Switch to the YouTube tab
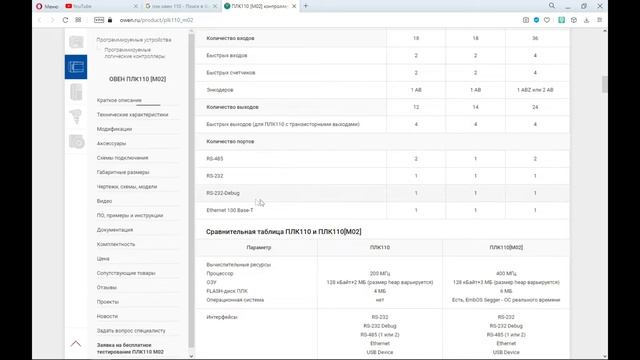This screenshot has width=640, height=360. coord(97,6)
